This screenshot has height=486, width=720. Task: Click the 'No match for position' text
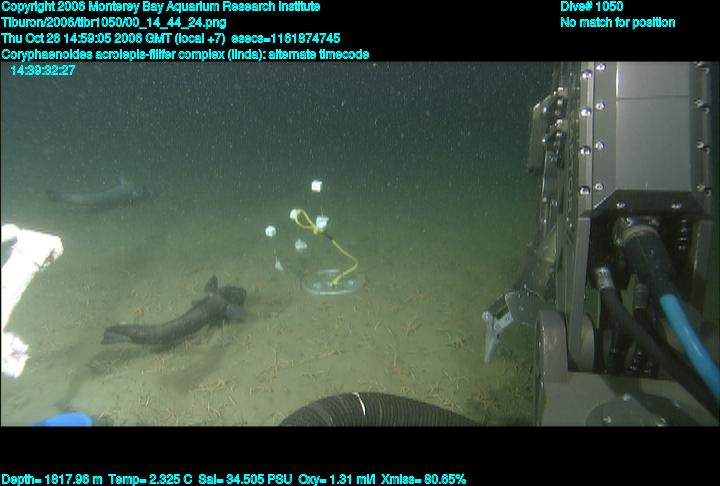click(x=618, y=23)
